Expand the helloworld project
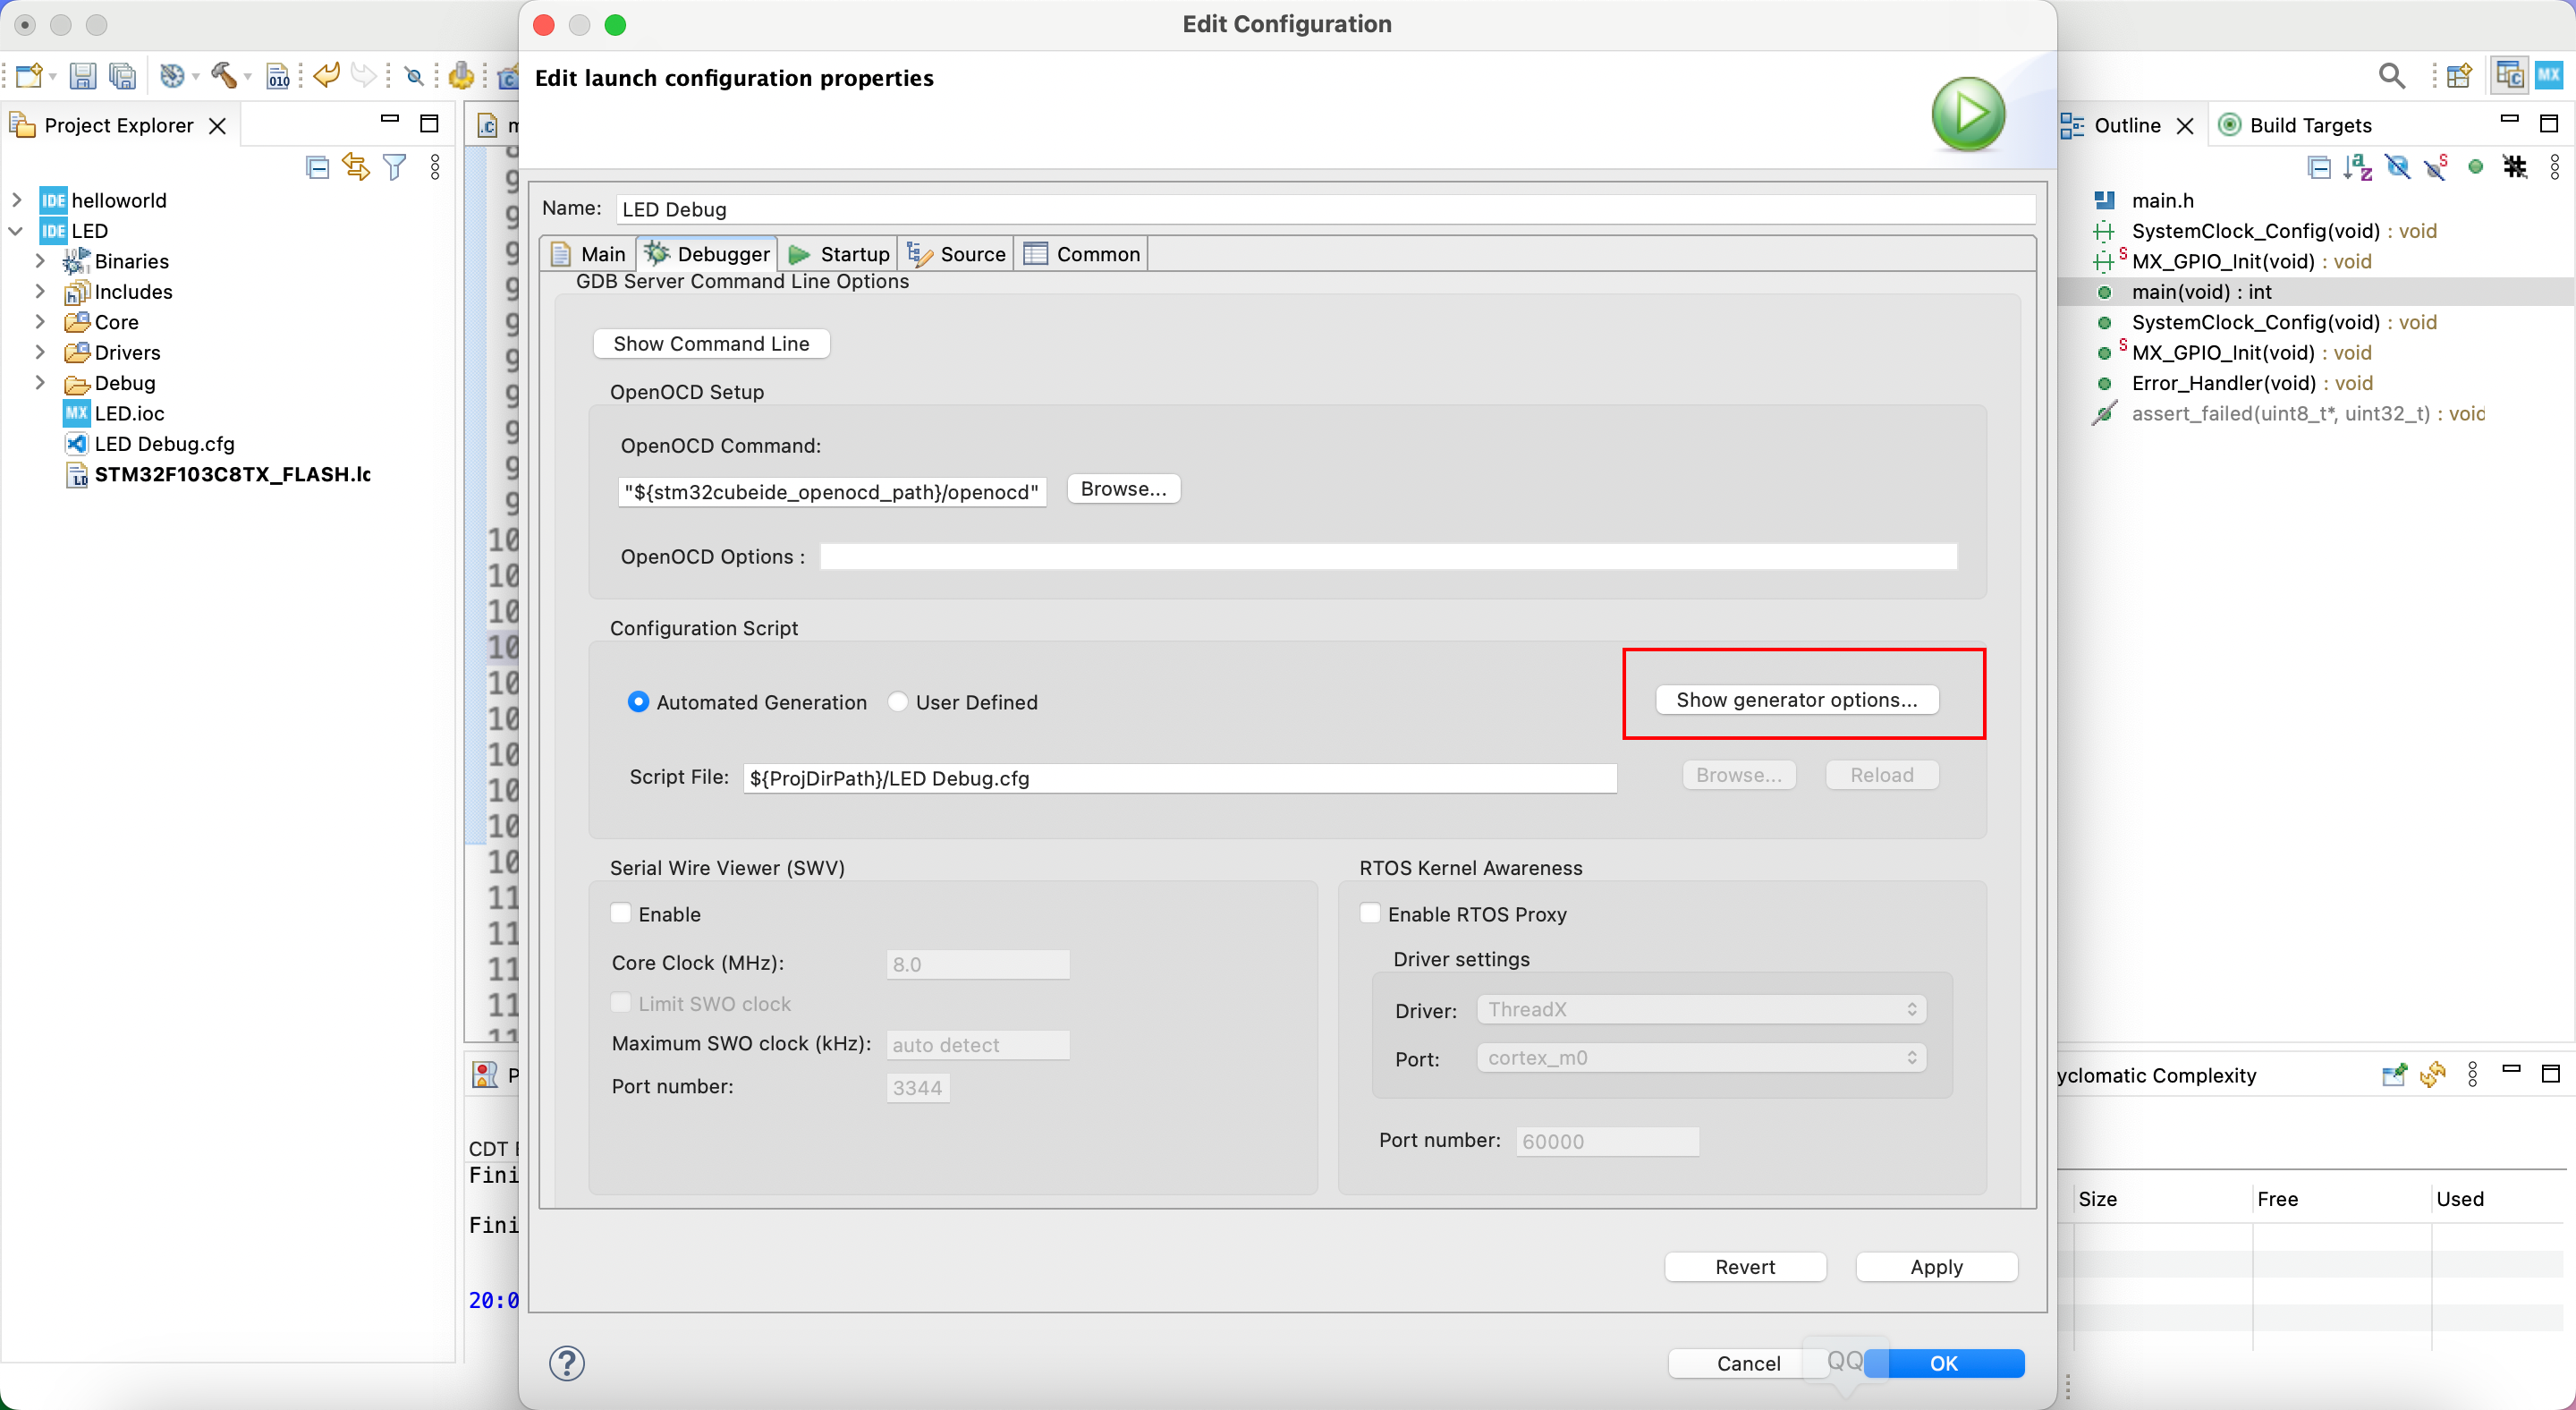This screenshot has width=2576, height=1410. 16,200
